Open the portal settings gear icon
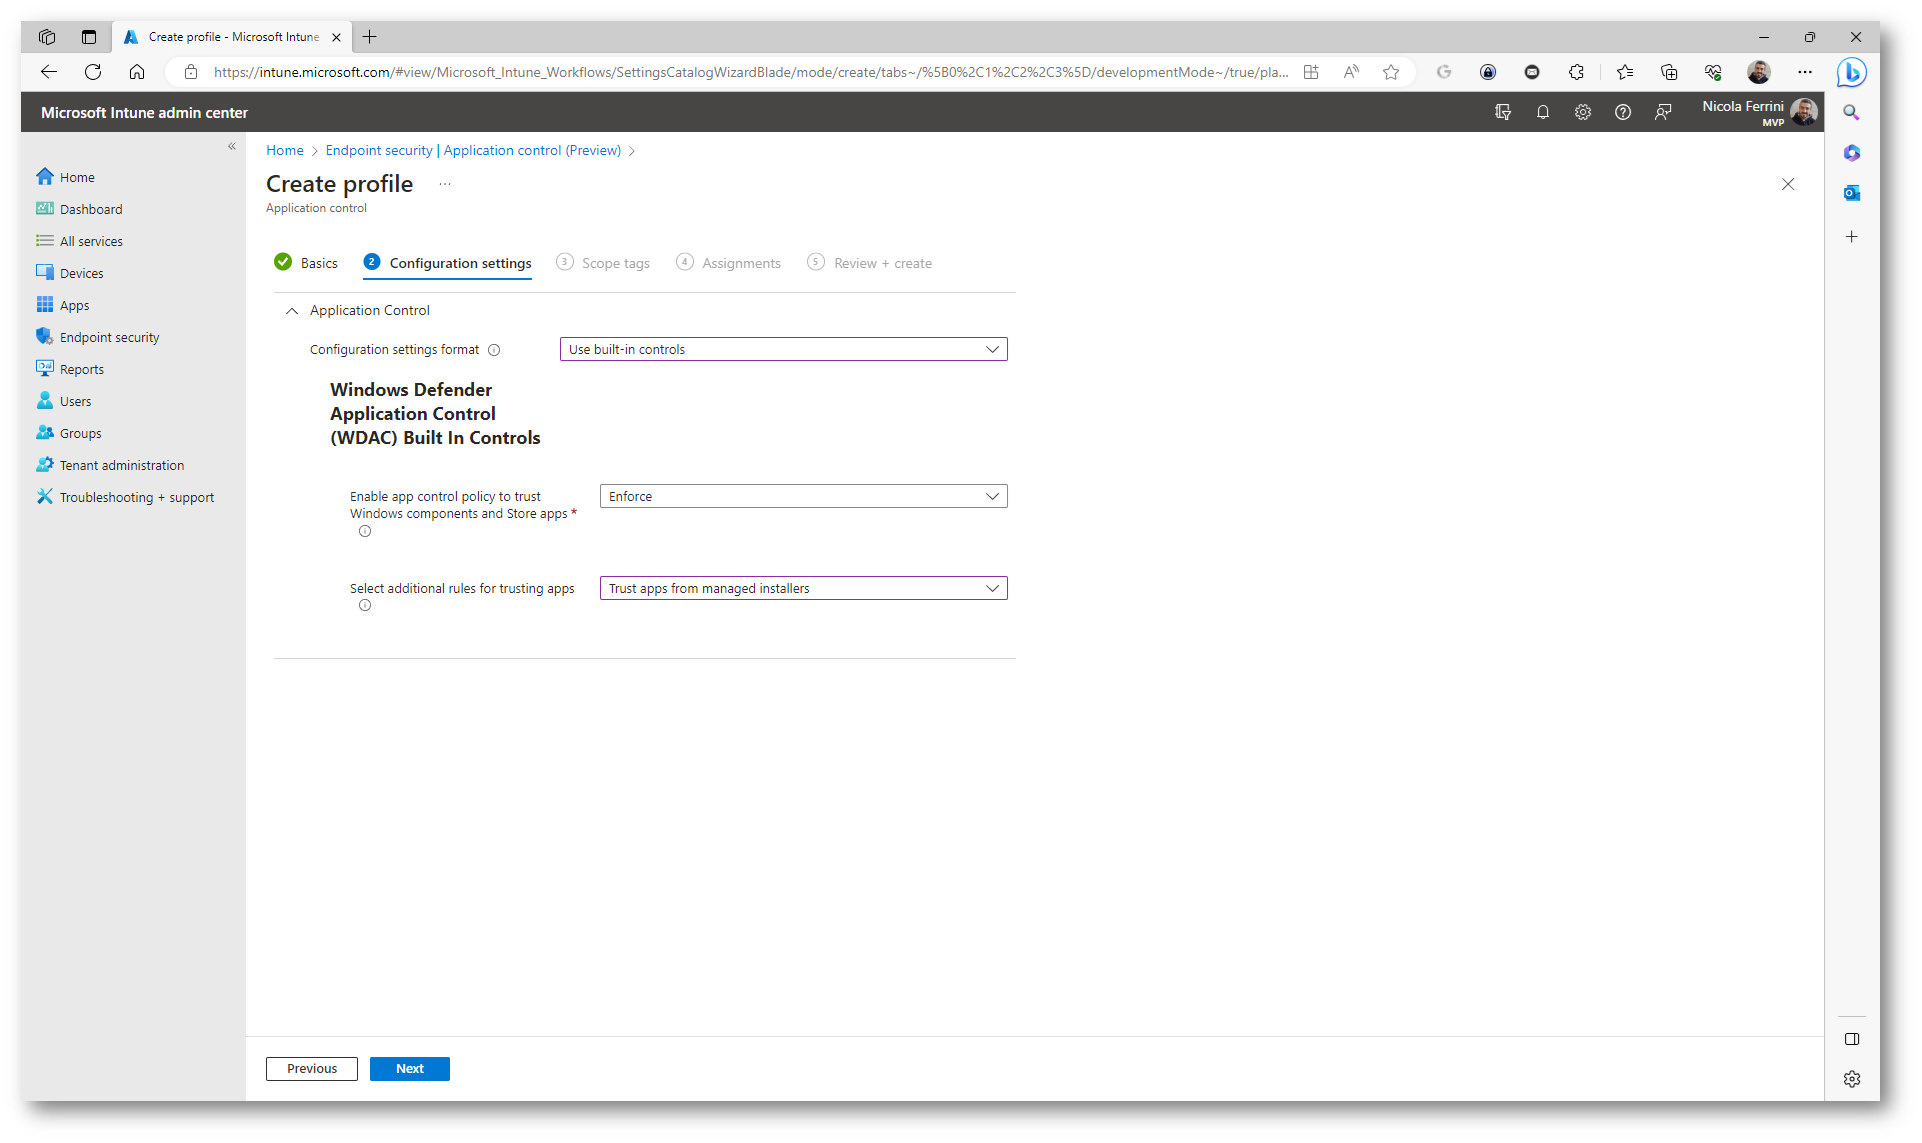Screen dimensions: 1922x1143 (1583, 113)
